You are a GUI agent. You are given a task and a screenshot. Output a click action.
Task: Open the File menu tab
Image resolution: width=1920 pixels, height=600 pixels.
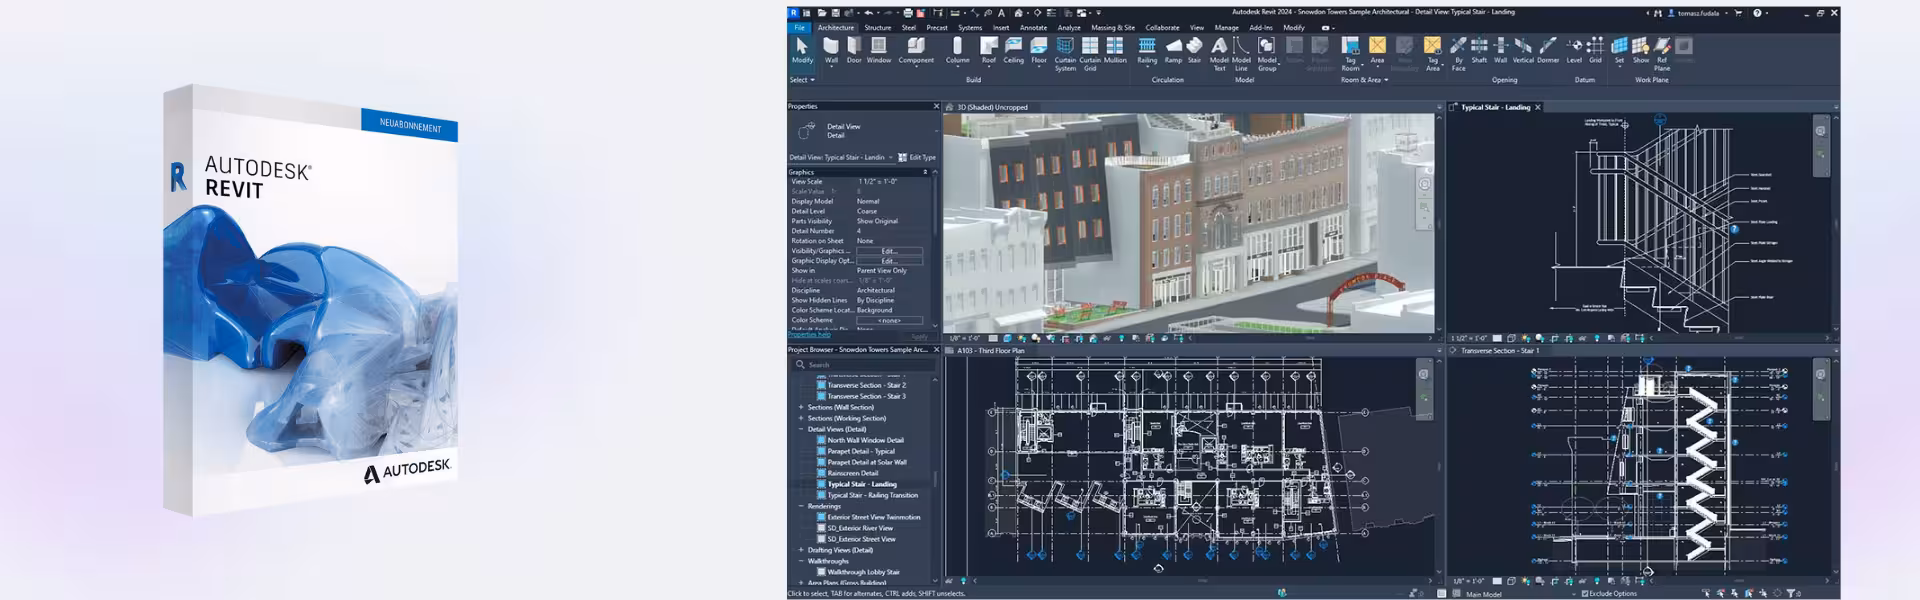(x=799, y=28)
